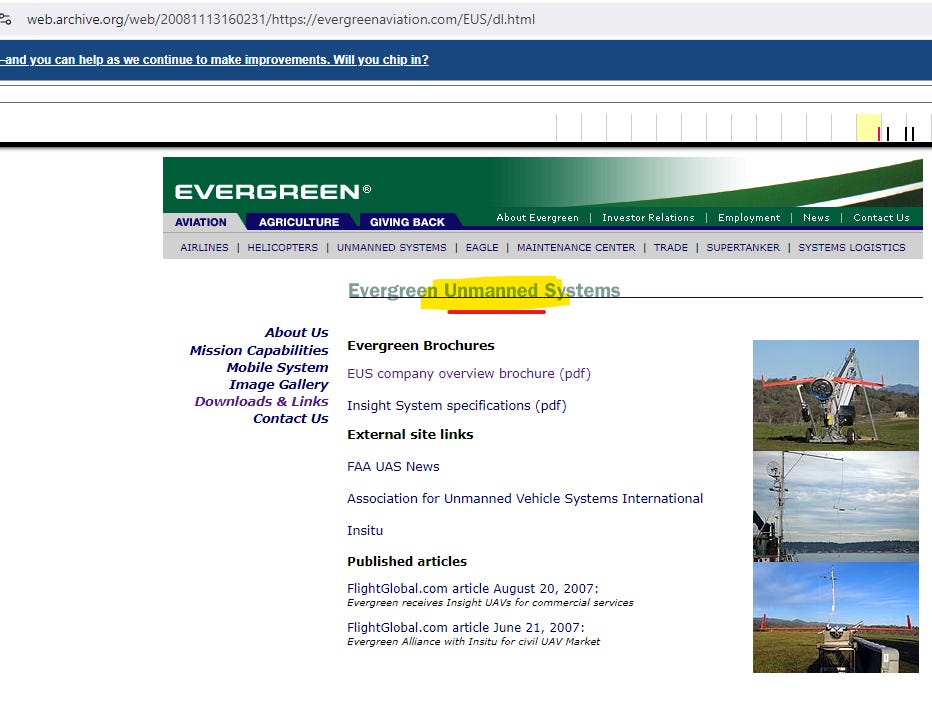This screenshot has width=932, height=715.
Task: Open the HELICOPTERS section
Action: coord(282,247)
